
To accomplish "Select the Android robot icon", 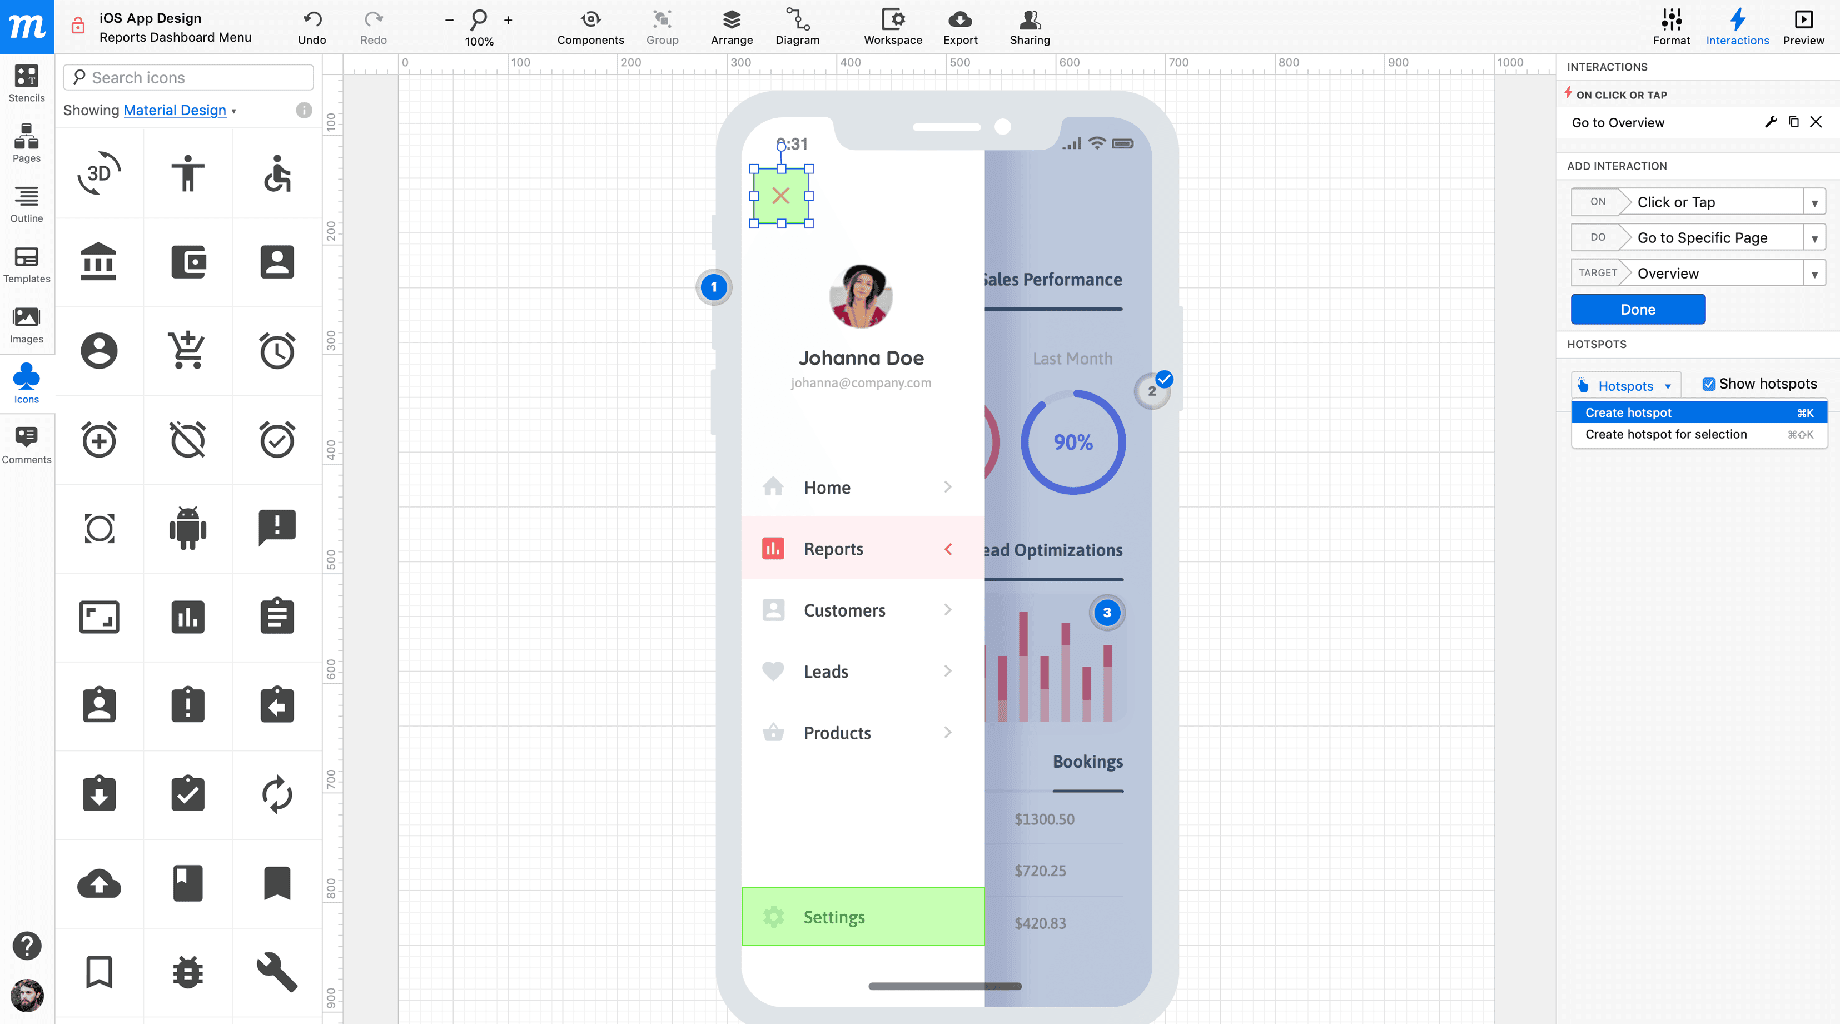I will [x=188, y=528].
